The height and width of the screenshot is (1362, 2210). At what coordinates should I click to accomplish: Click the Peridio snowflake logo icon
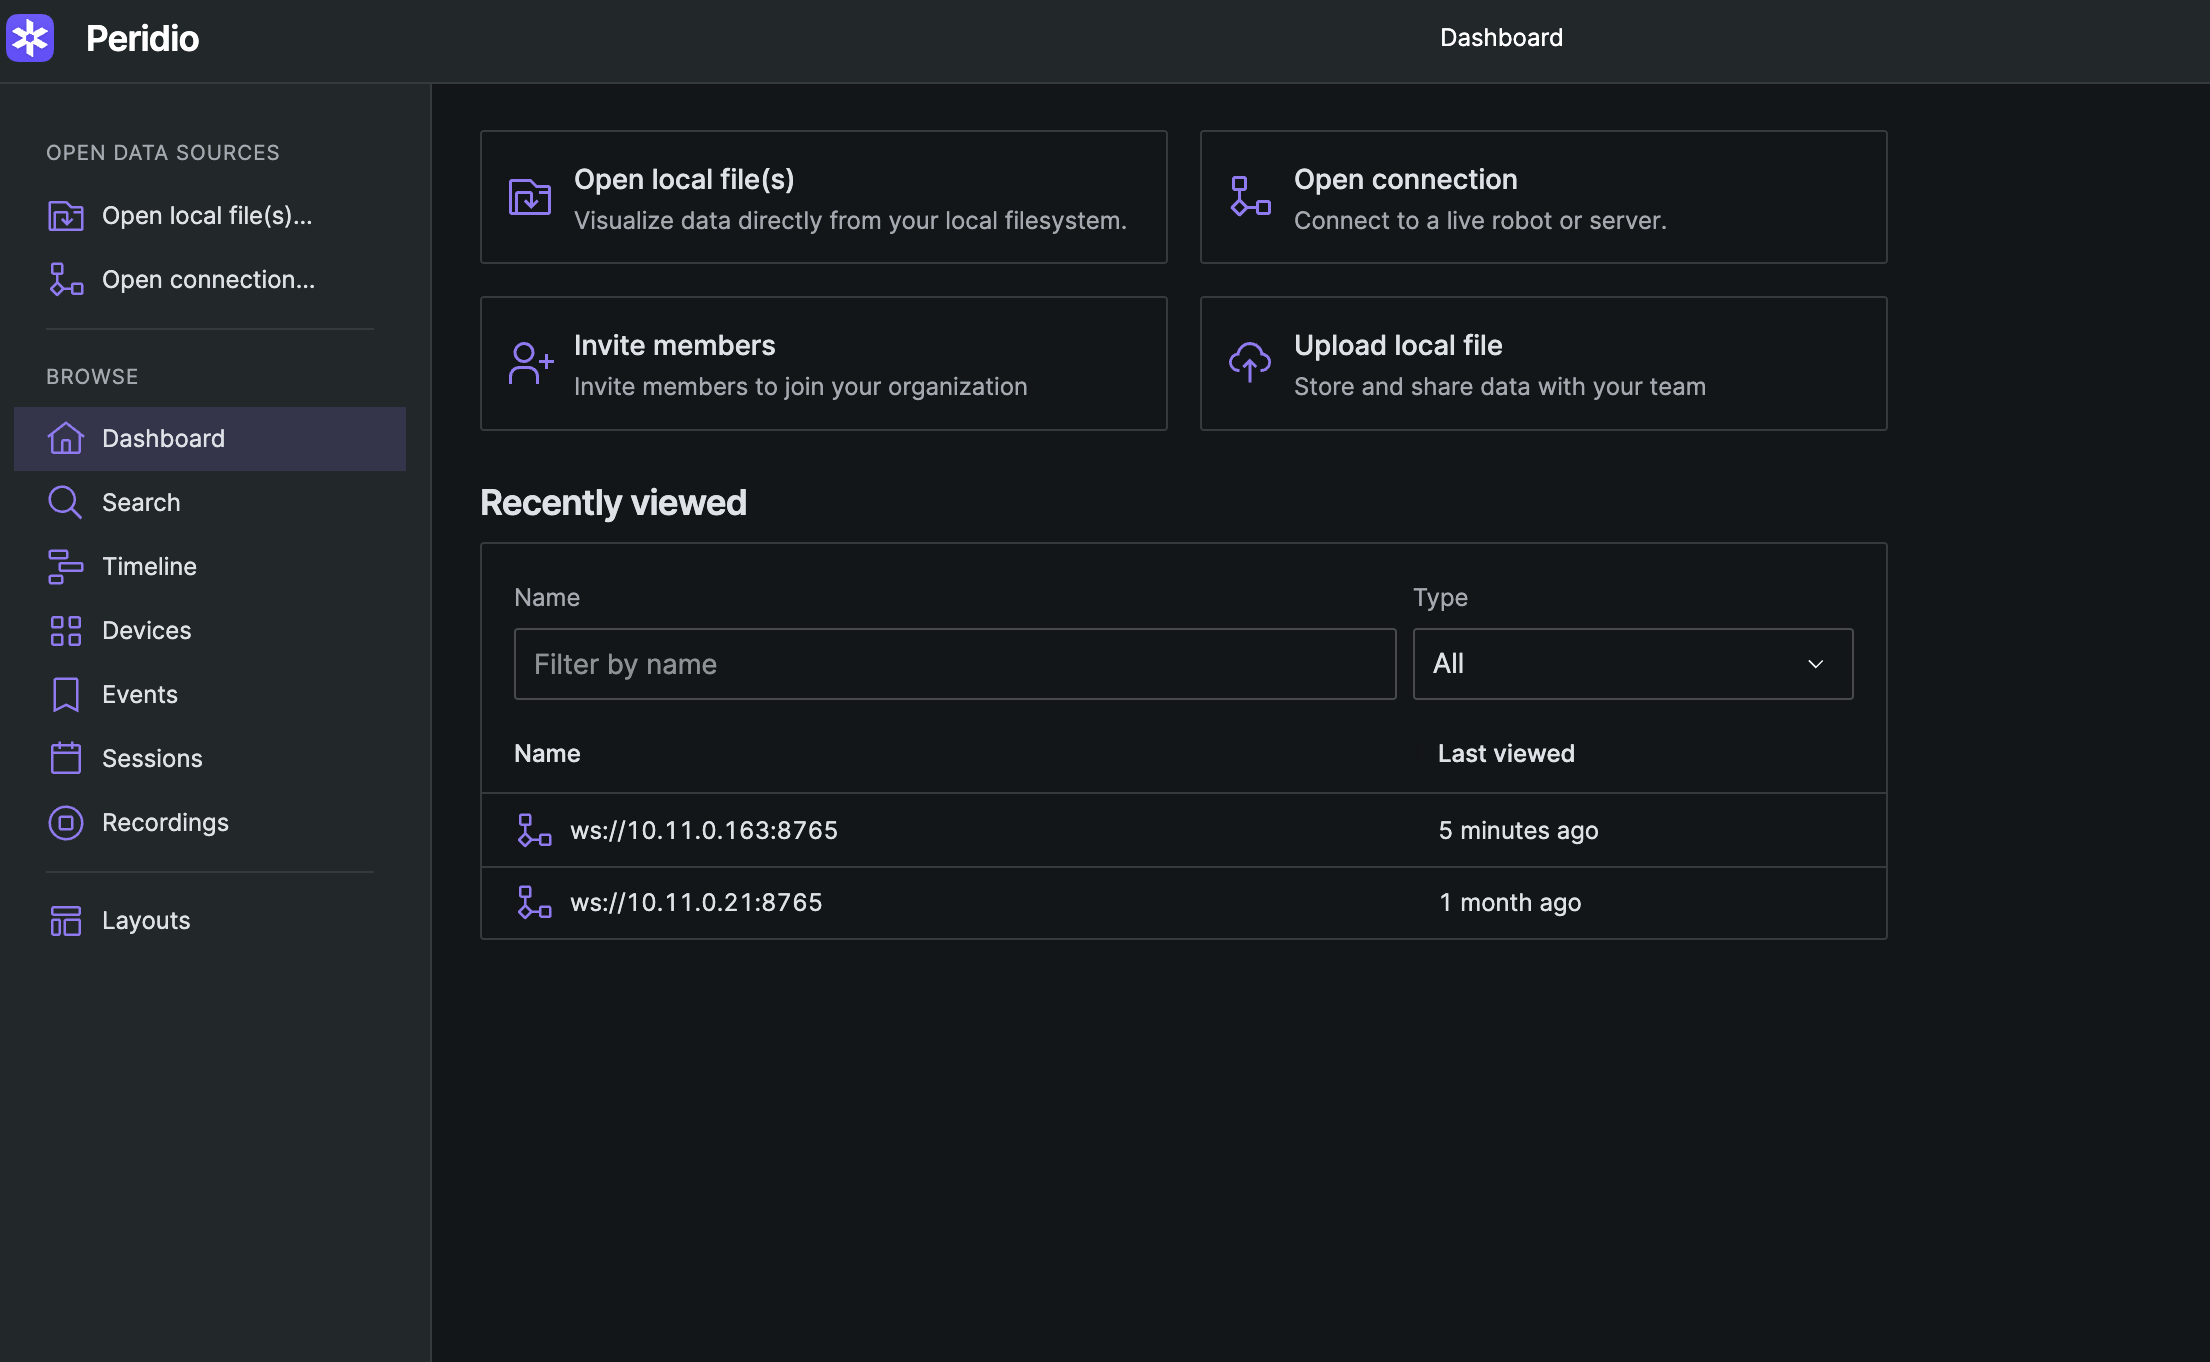pos(30,38)
